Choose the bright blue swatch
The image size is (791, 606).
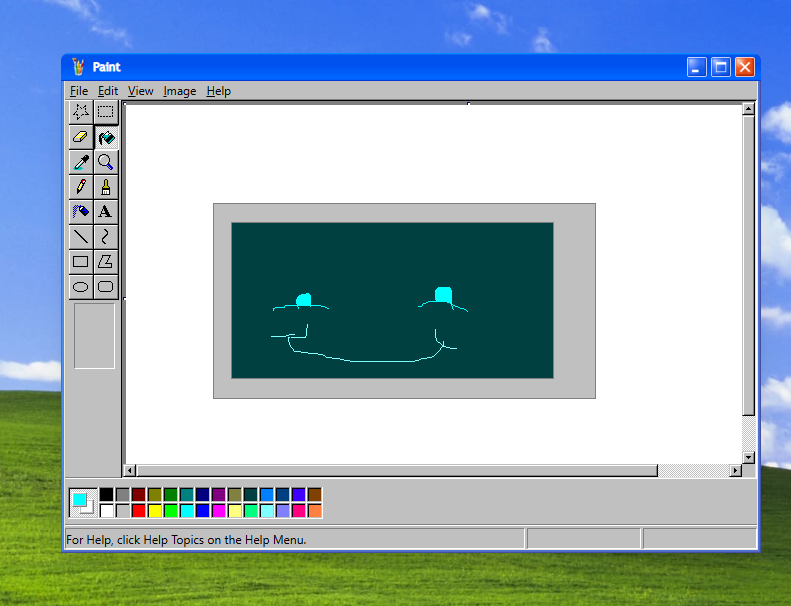(203, 511)
